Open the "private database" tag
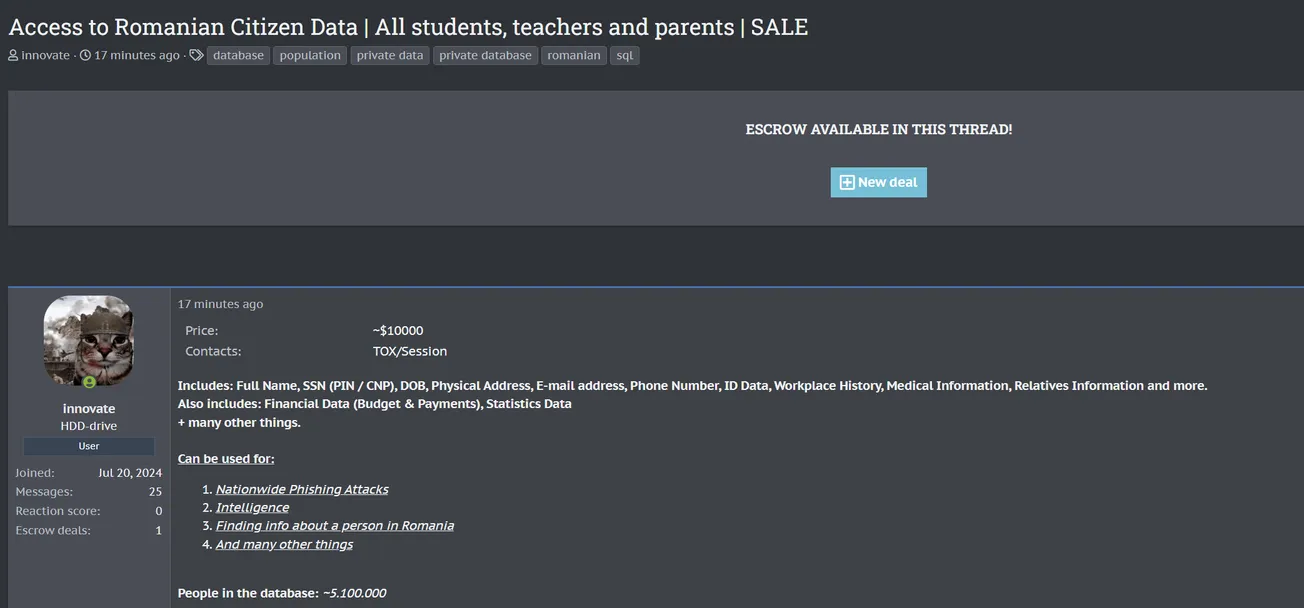The width and height of the screenshot is (1304, 608). tap(485, 56)
